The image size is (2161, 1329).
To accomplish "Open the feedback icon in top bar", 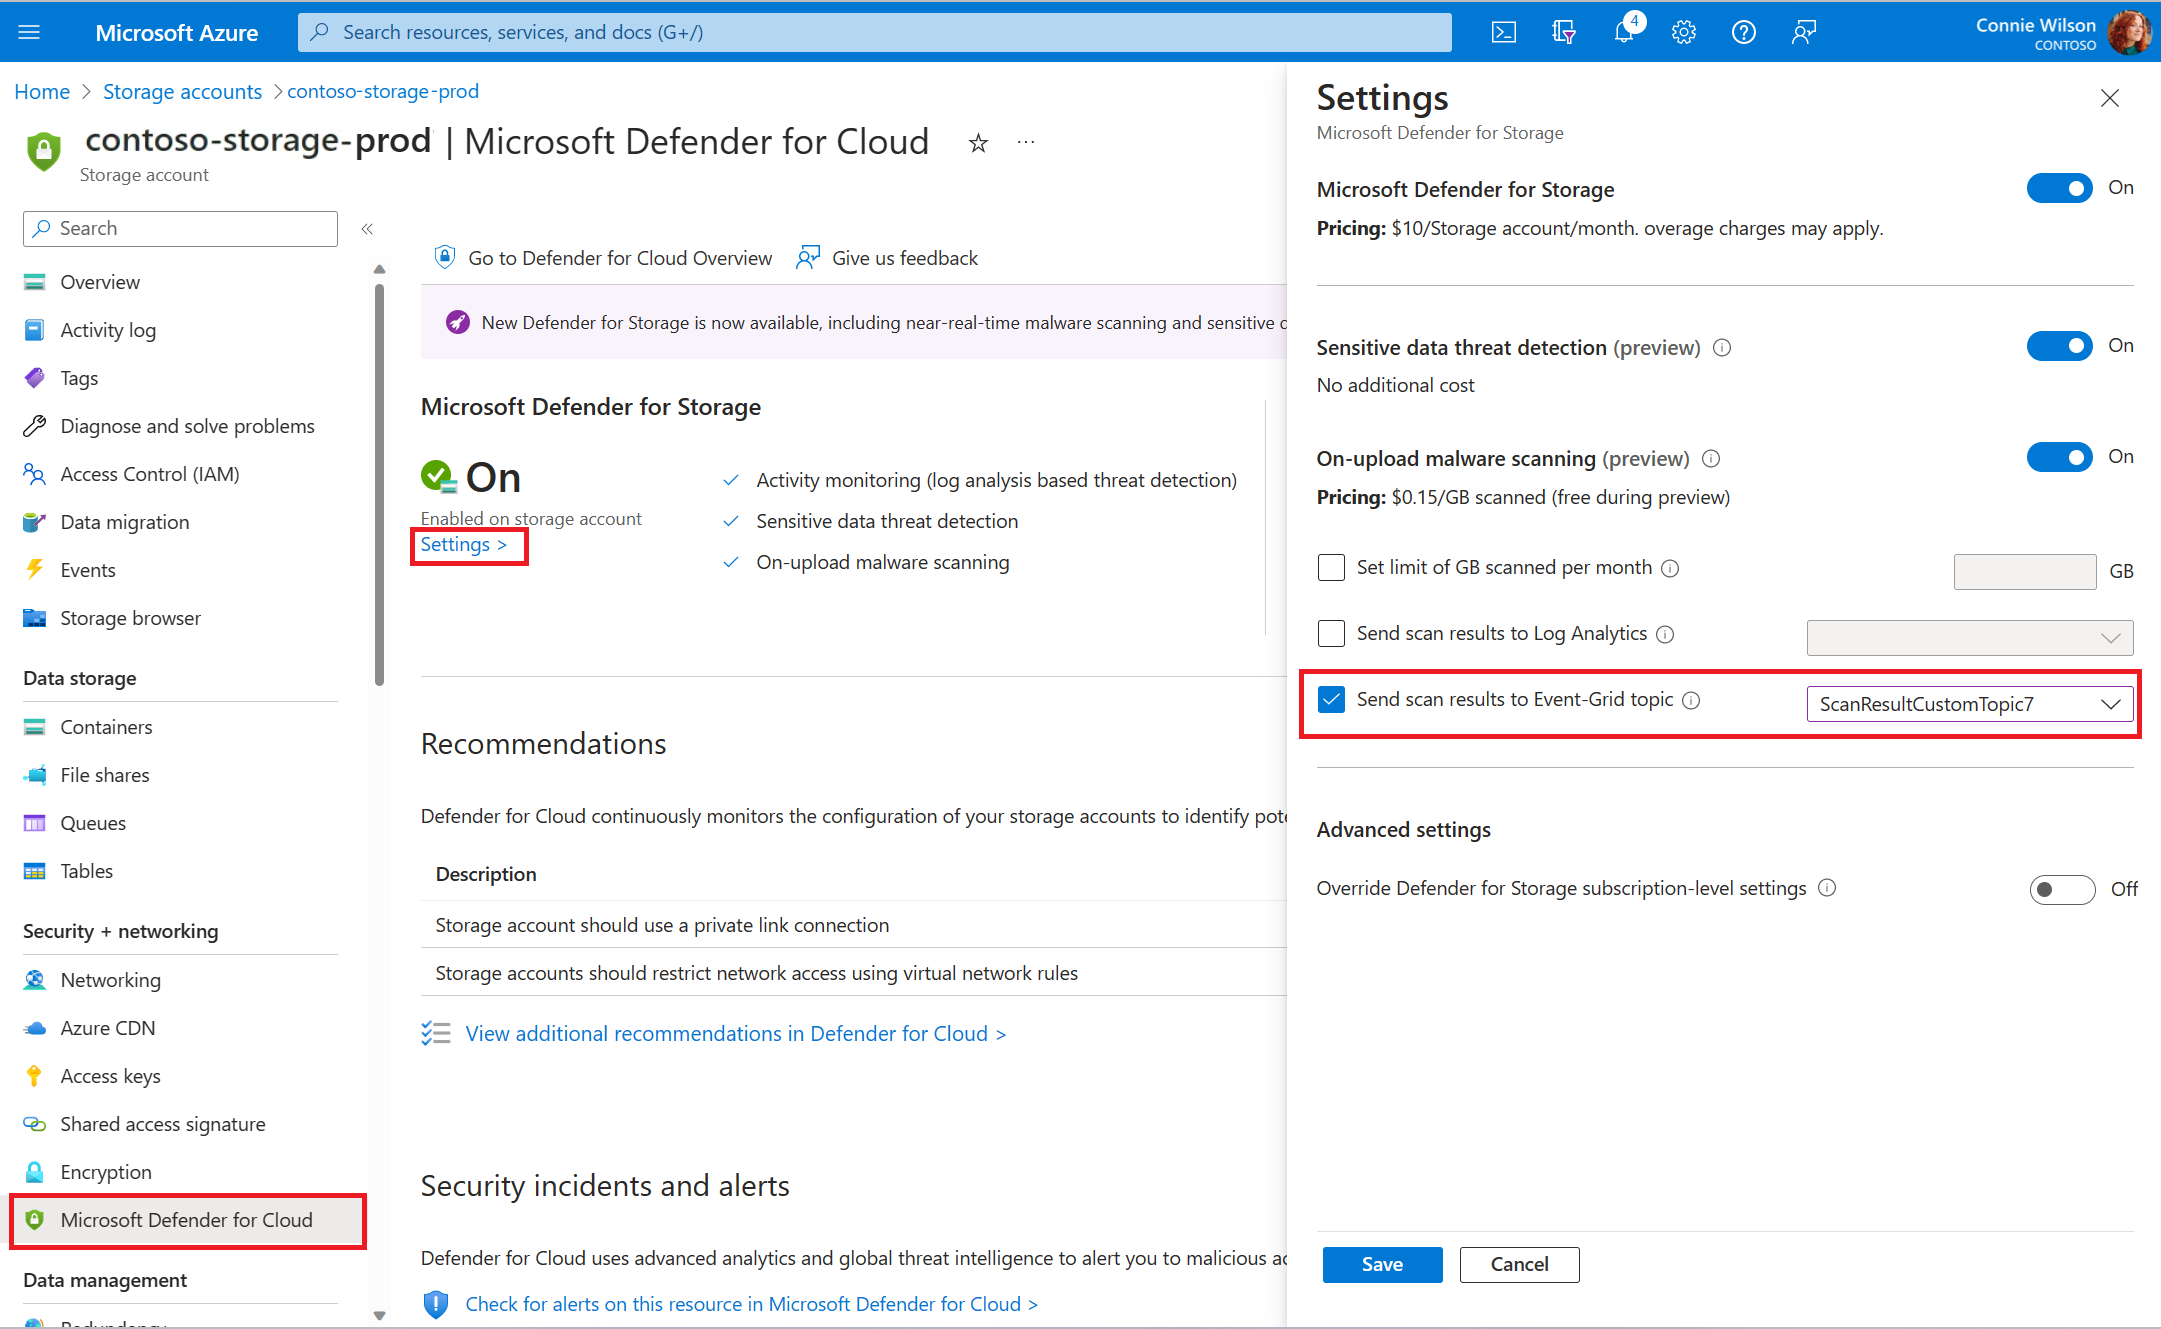I will (1804, 32).
